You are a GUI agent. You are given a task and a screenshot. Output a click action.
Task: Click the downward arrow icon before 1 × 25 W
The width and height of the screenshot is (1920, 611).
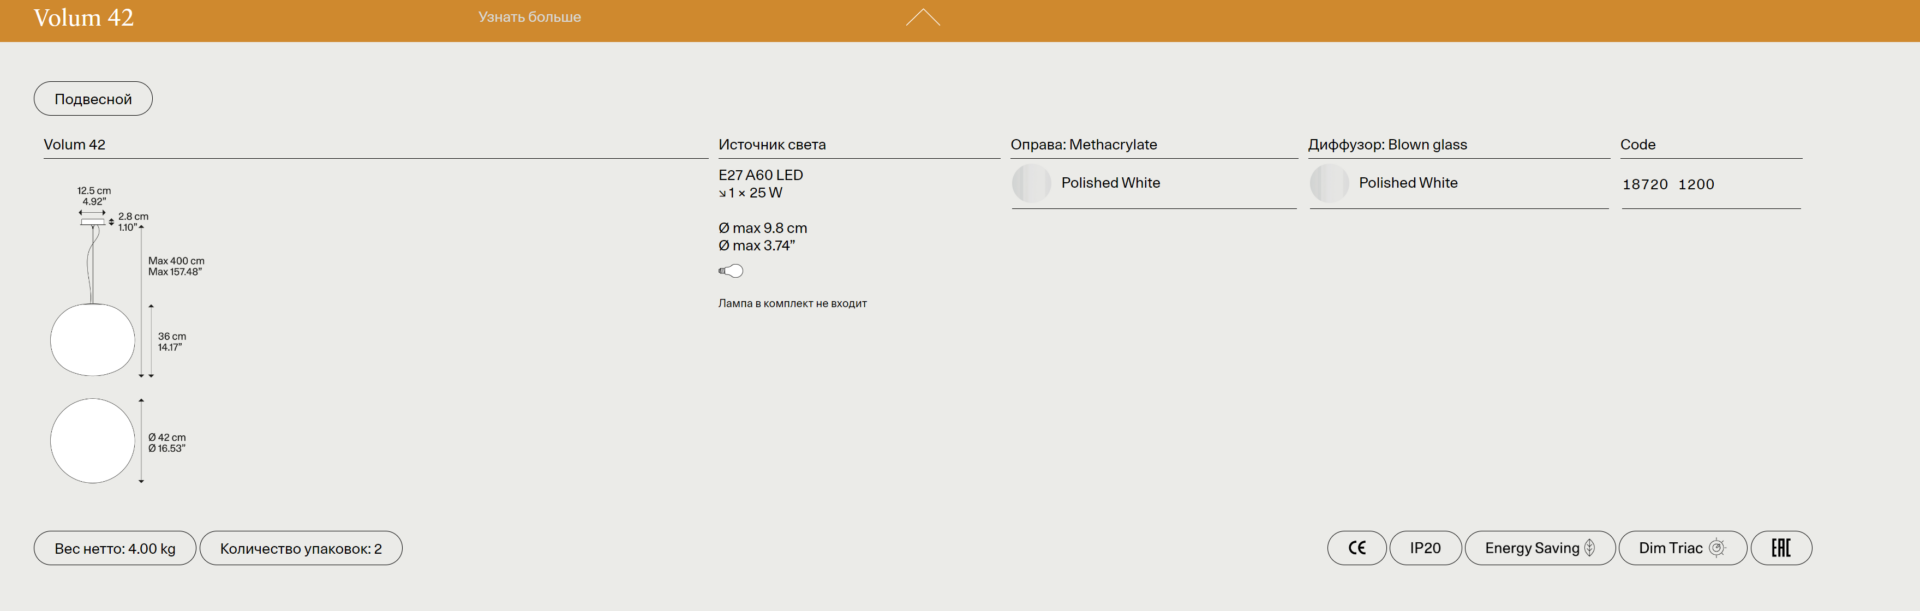click(722, 194)
